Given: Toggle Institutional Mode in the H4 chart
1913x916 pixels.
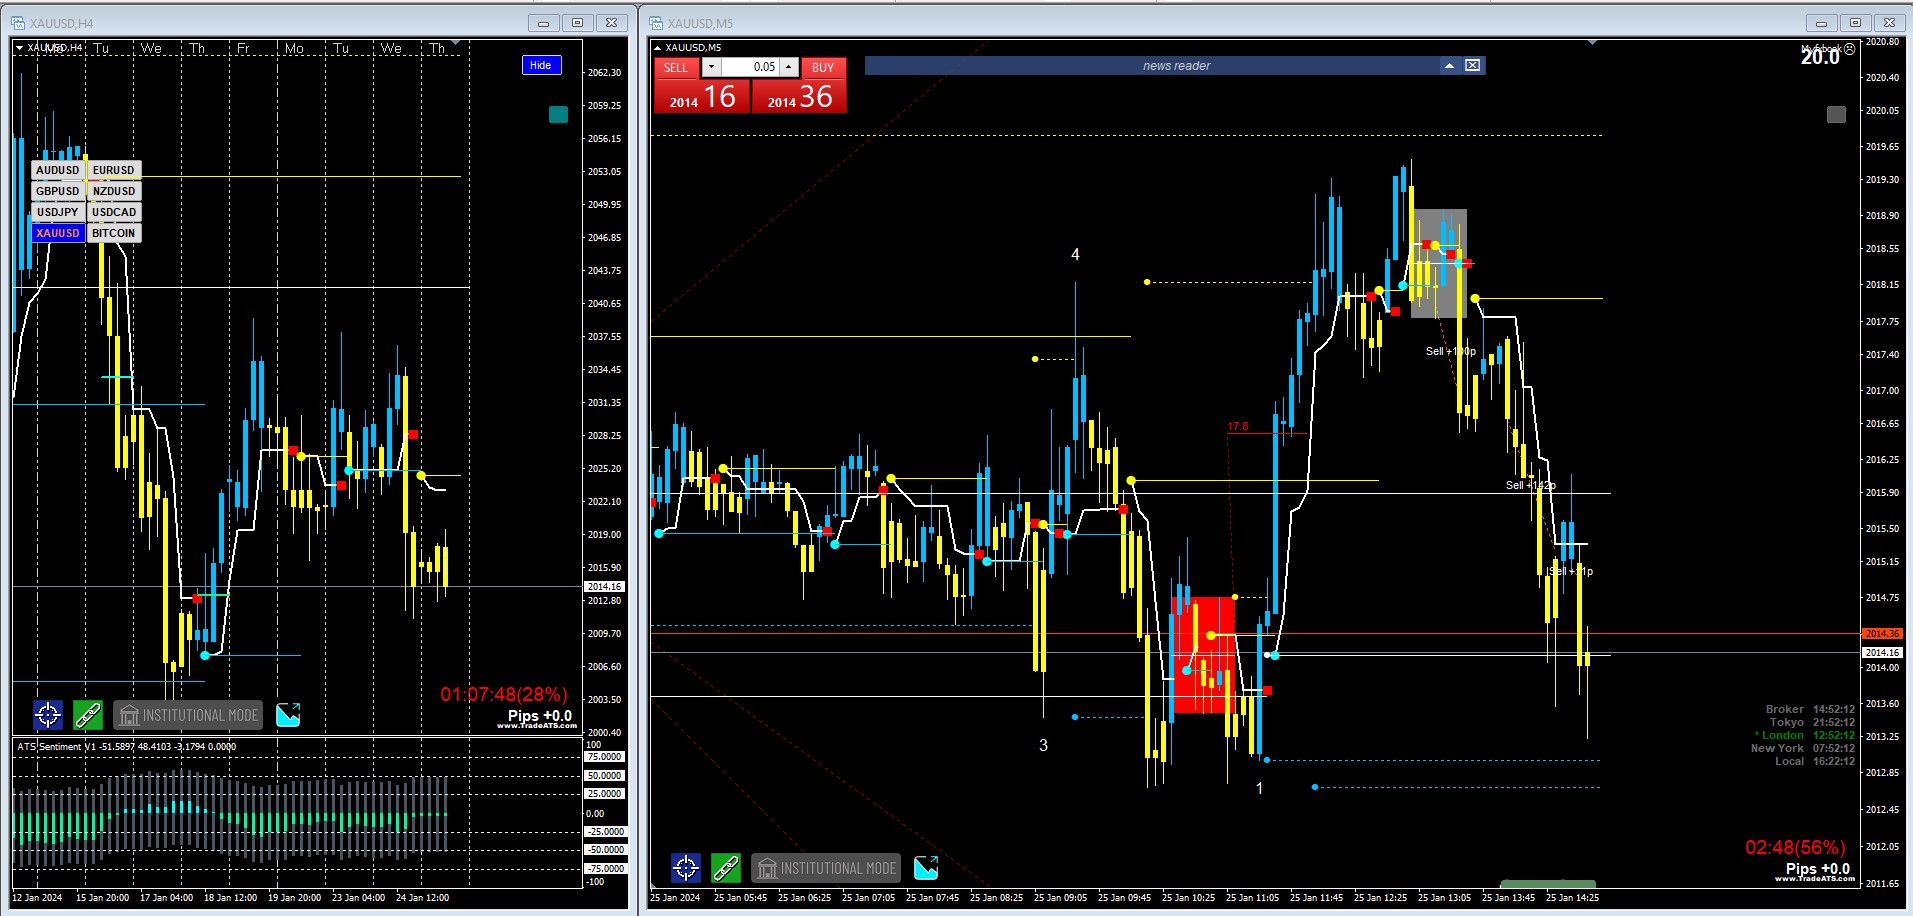Looking at the screenshot, I should pos(188,715).
